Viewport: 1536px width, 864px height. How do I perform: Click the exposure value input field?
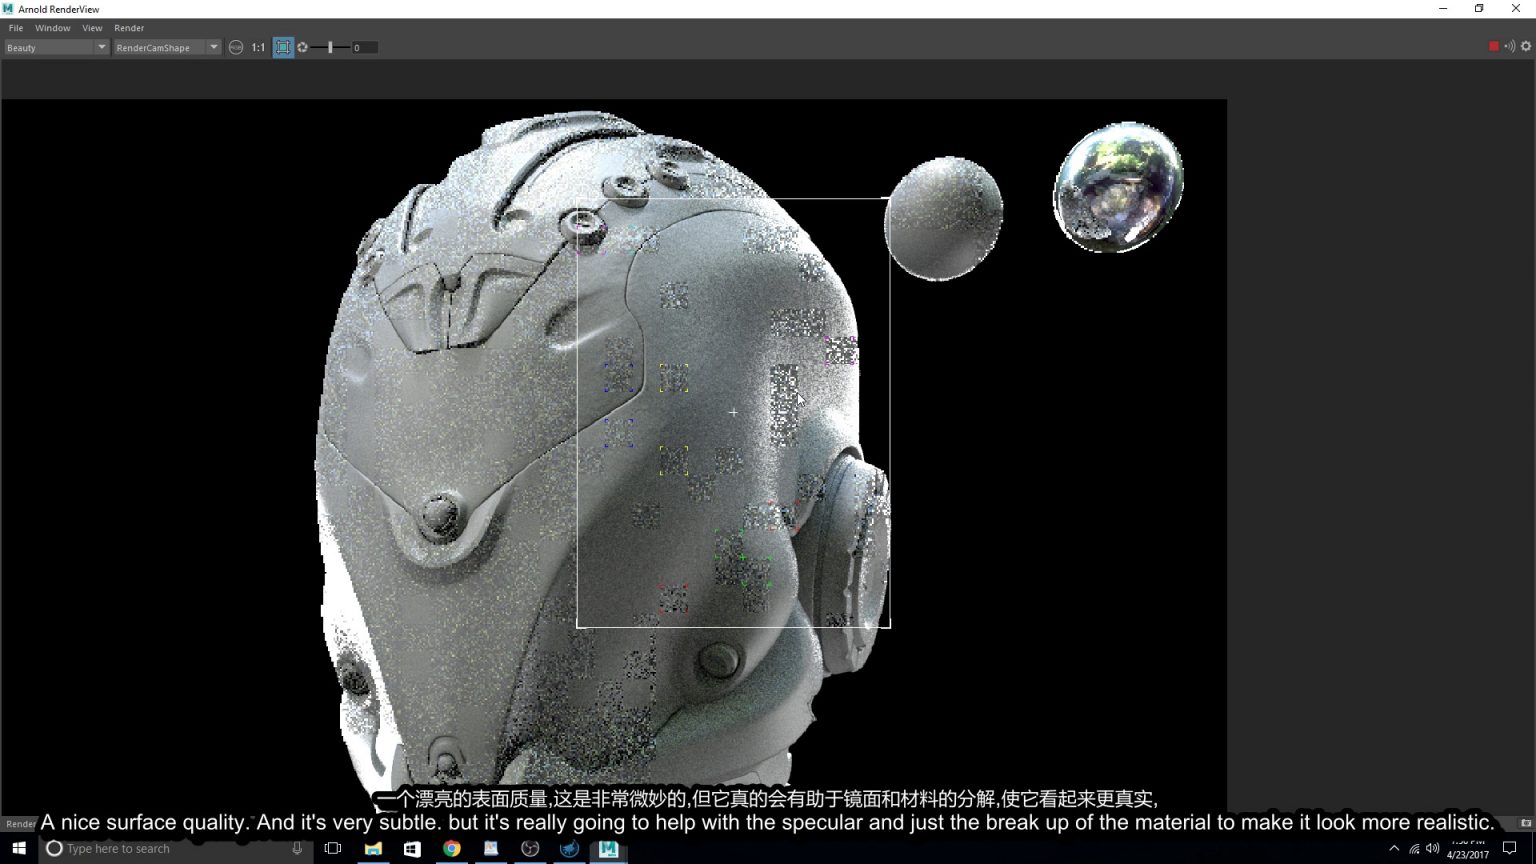coord(364,47)
